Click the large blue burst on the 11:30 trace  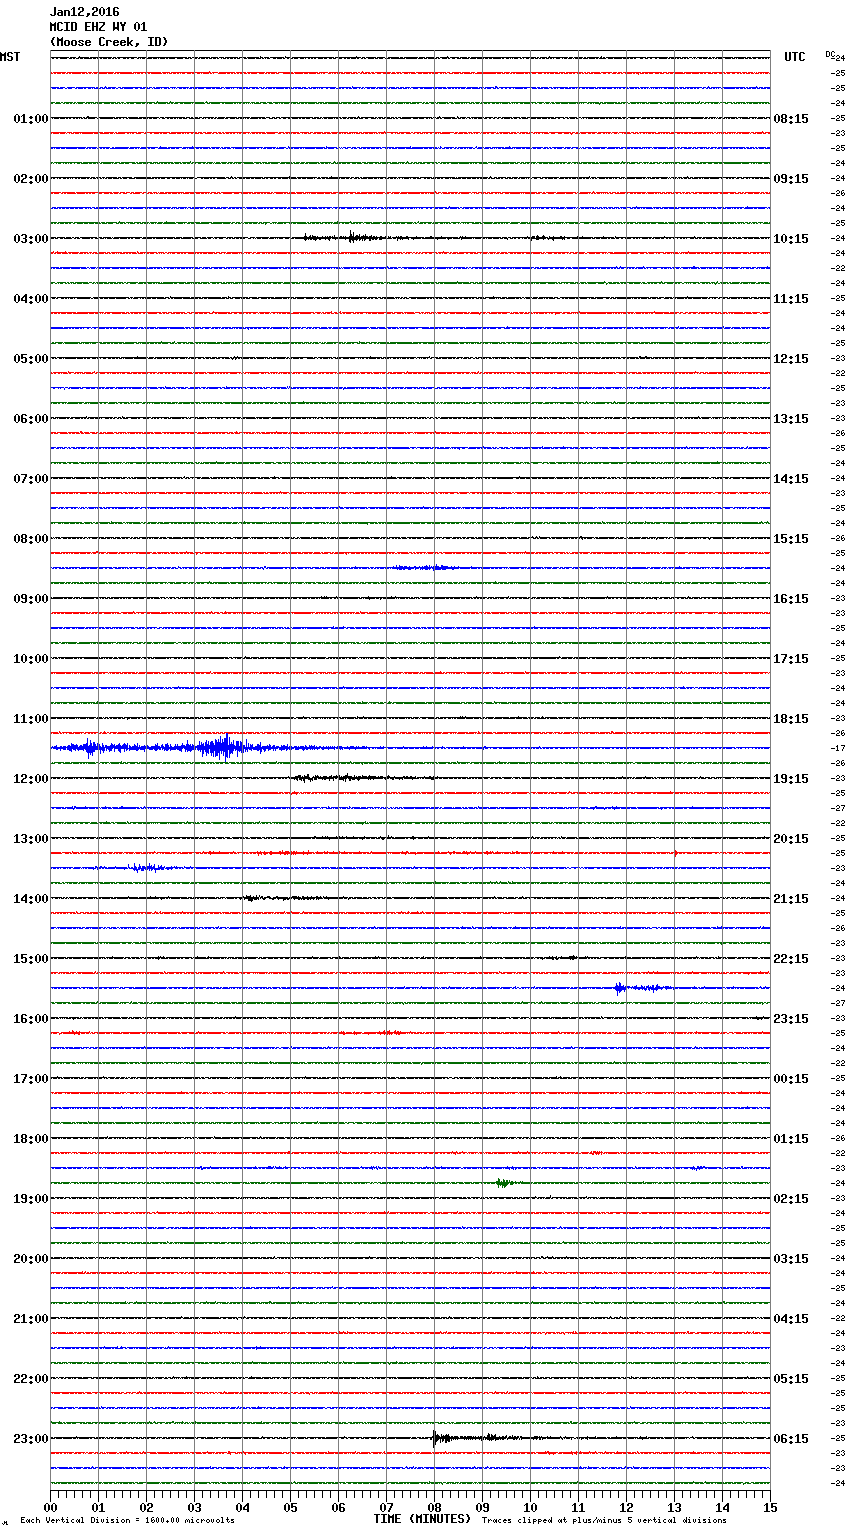click(x=222, y=748)
